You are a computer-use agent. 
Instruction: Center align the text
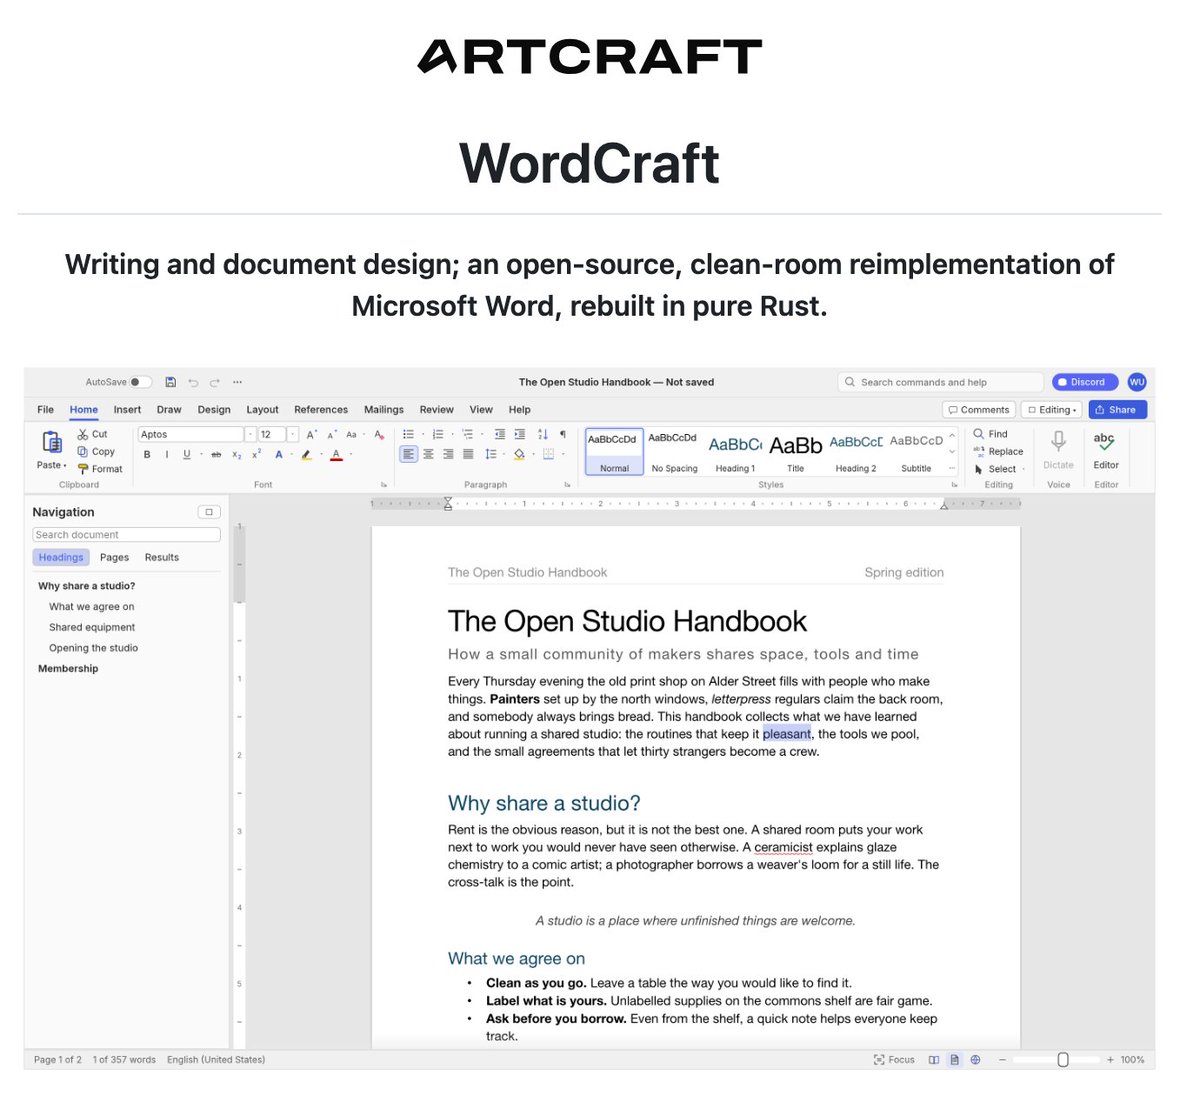click(x=428, y=454)
